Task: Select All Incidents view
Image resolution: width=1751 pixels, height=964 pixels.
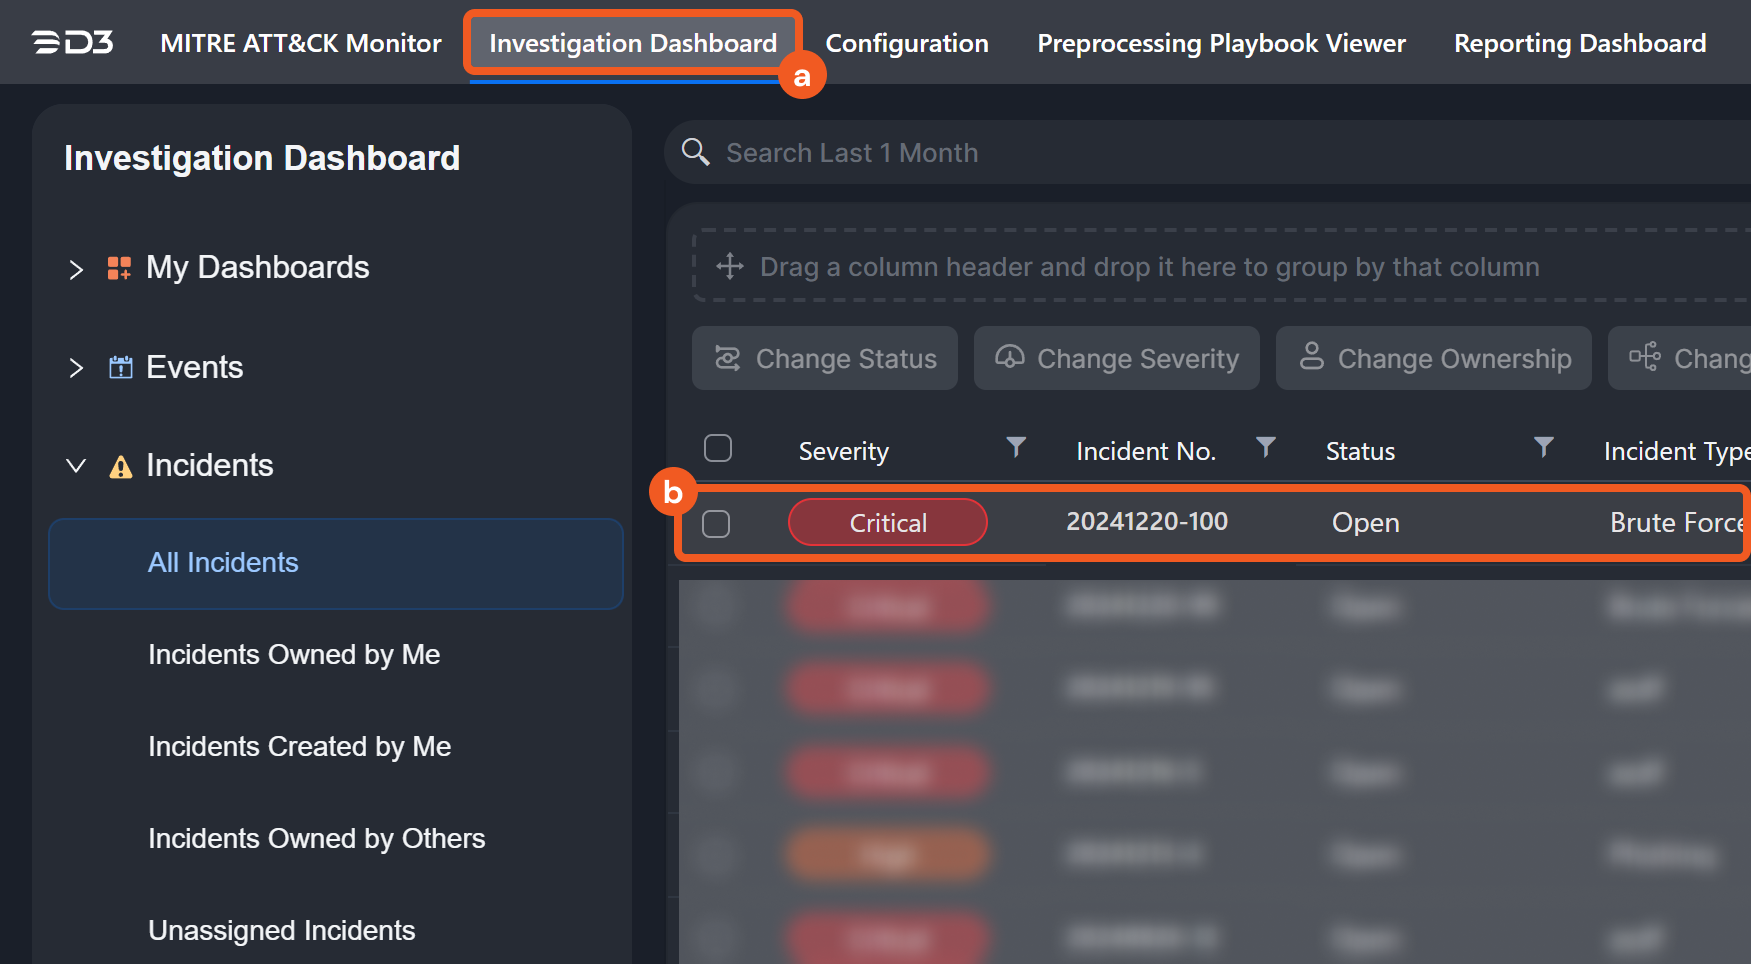Action: (336, 563)
